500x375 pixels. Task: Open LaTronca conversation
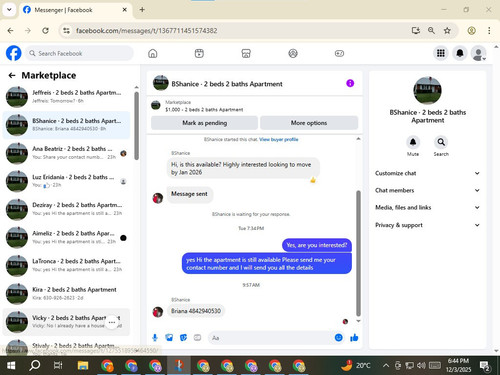click(67, 265)
